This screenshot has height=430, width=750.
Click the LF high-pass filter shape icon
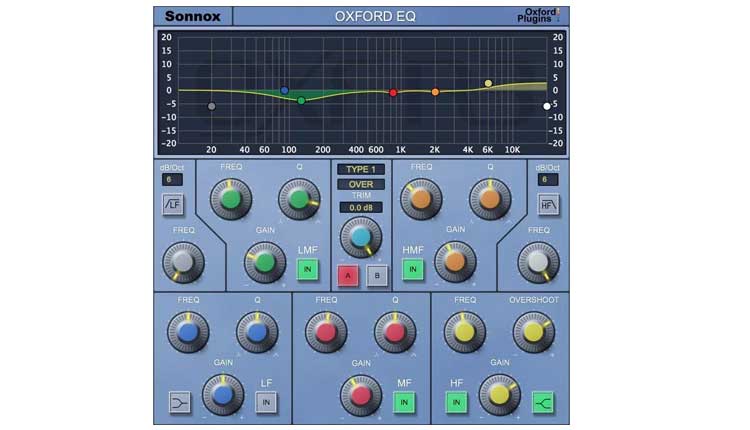pos(172,205)
